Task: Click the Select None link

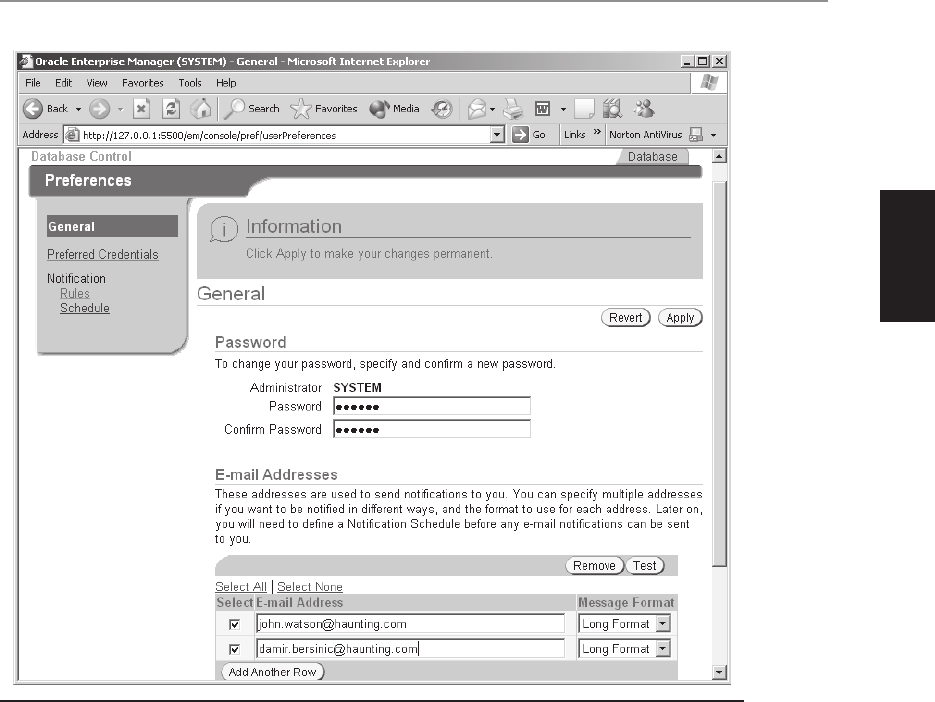Action: [x=310, y=587]
